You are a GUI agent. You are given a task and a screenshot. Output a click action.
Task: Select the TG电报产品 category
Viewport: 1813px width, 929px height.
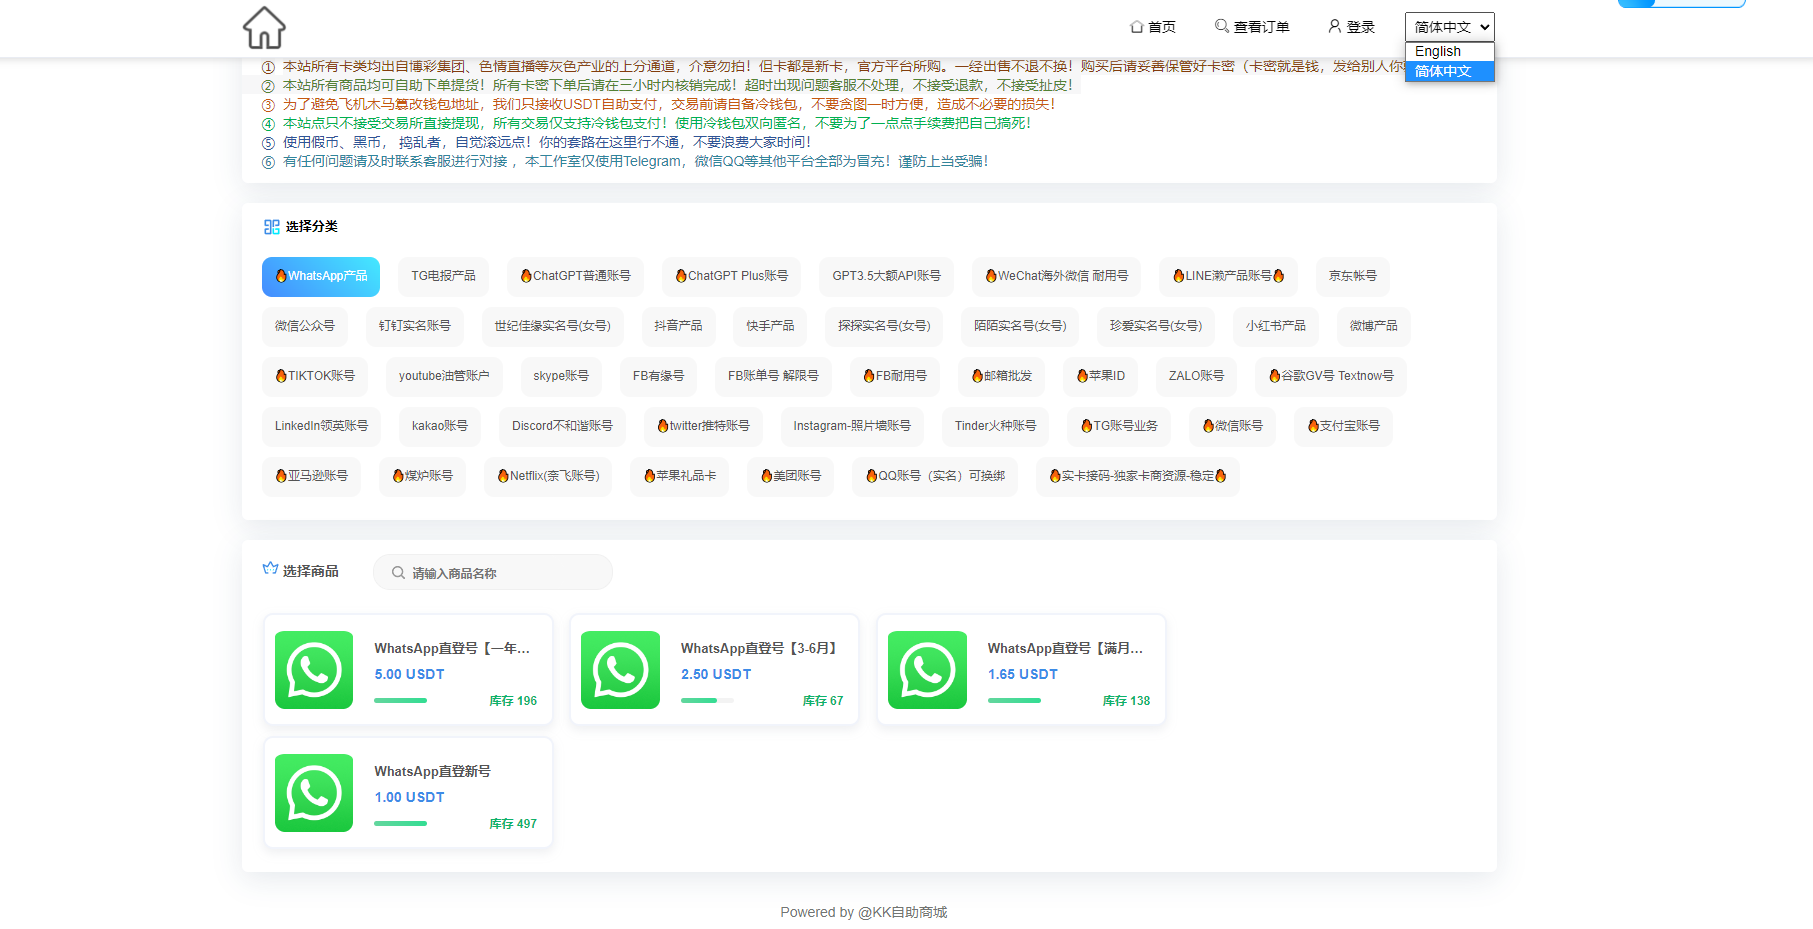(444, 276)
